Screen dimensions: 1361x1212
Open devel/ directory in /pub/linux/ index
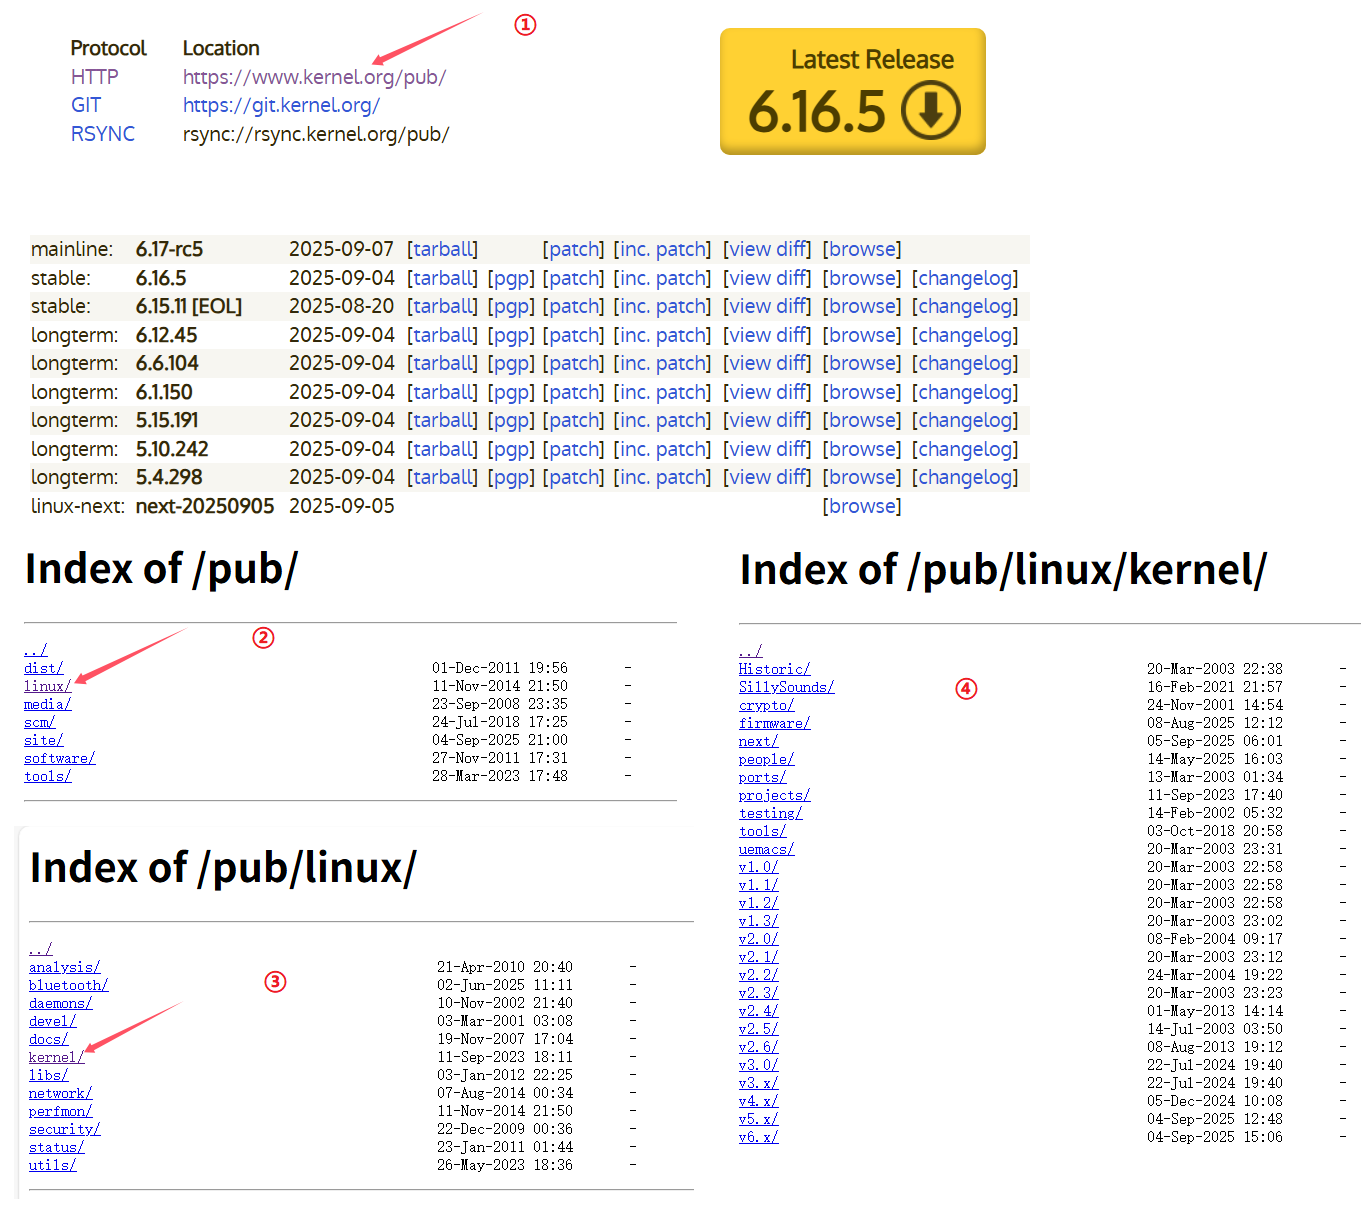(52, 1021)
